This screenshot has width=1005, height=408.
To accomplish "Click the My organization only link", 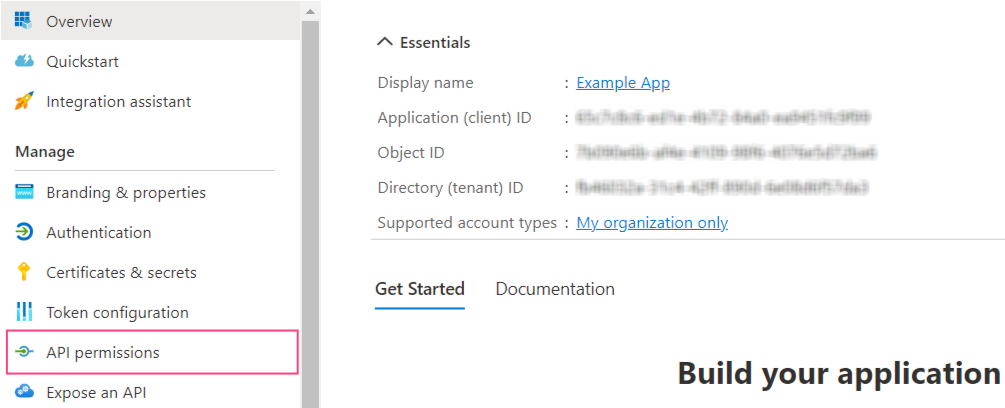I will (x=652, y=223).
